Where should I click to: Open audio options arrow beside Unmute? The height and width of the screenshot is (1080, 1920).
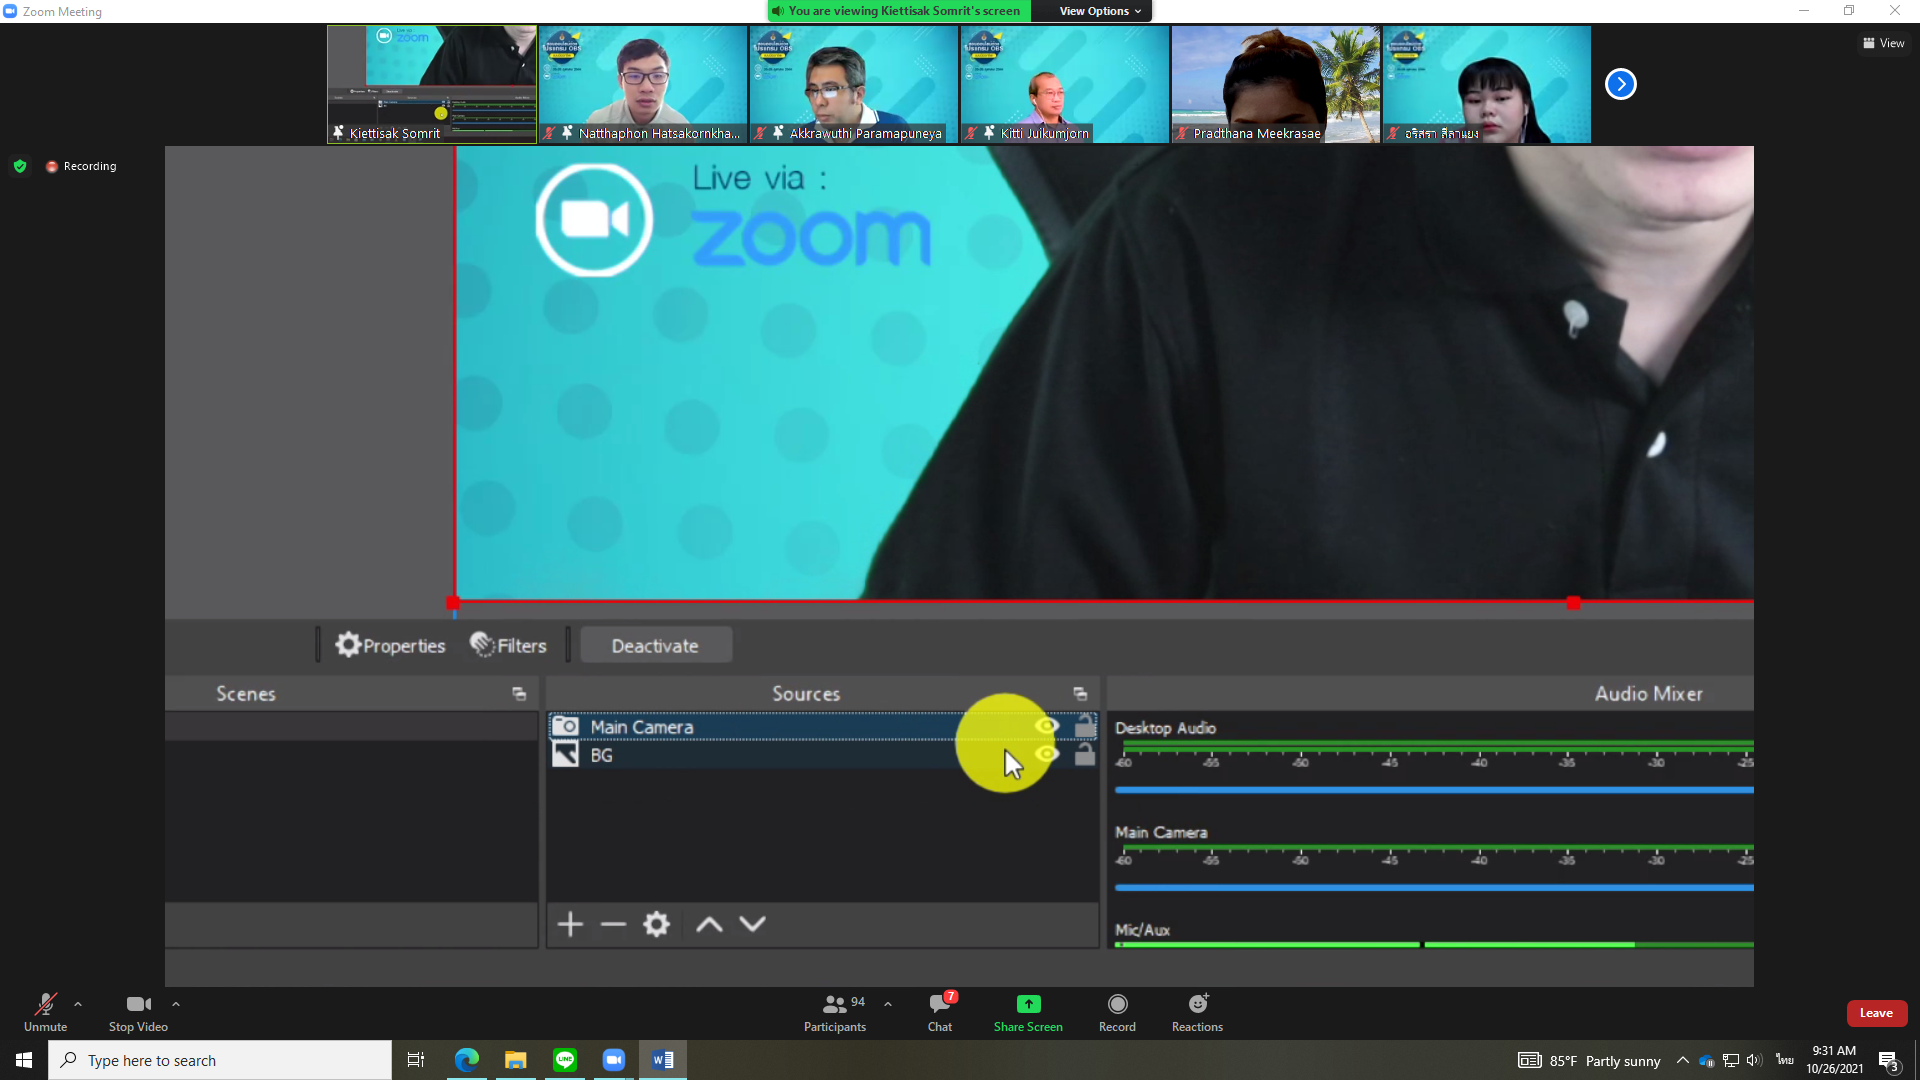[78, 1004]
